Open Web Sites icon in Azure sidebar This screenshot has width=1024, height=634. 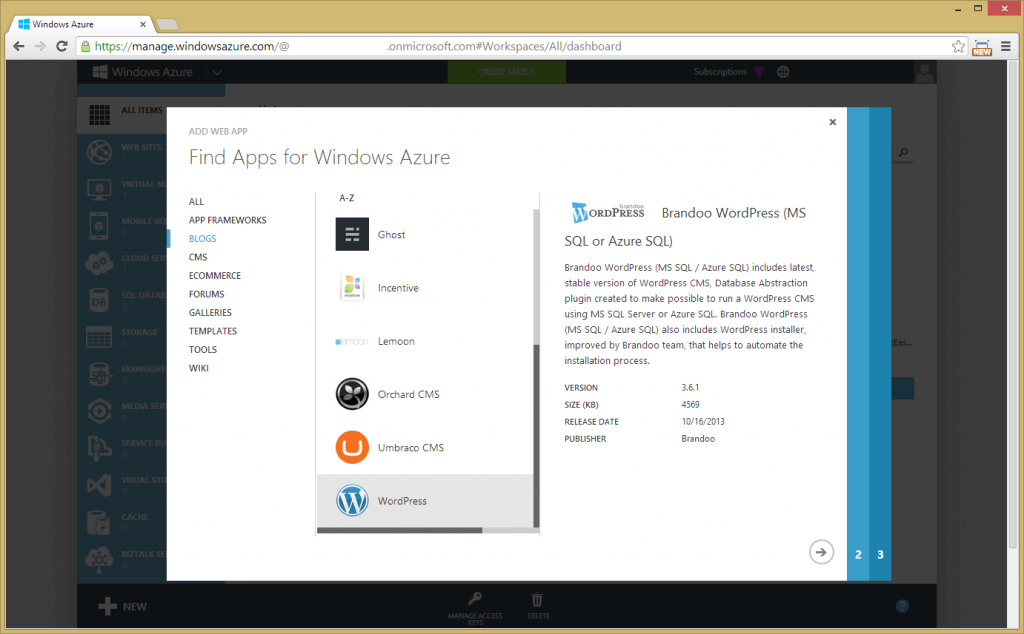point(99,152)
